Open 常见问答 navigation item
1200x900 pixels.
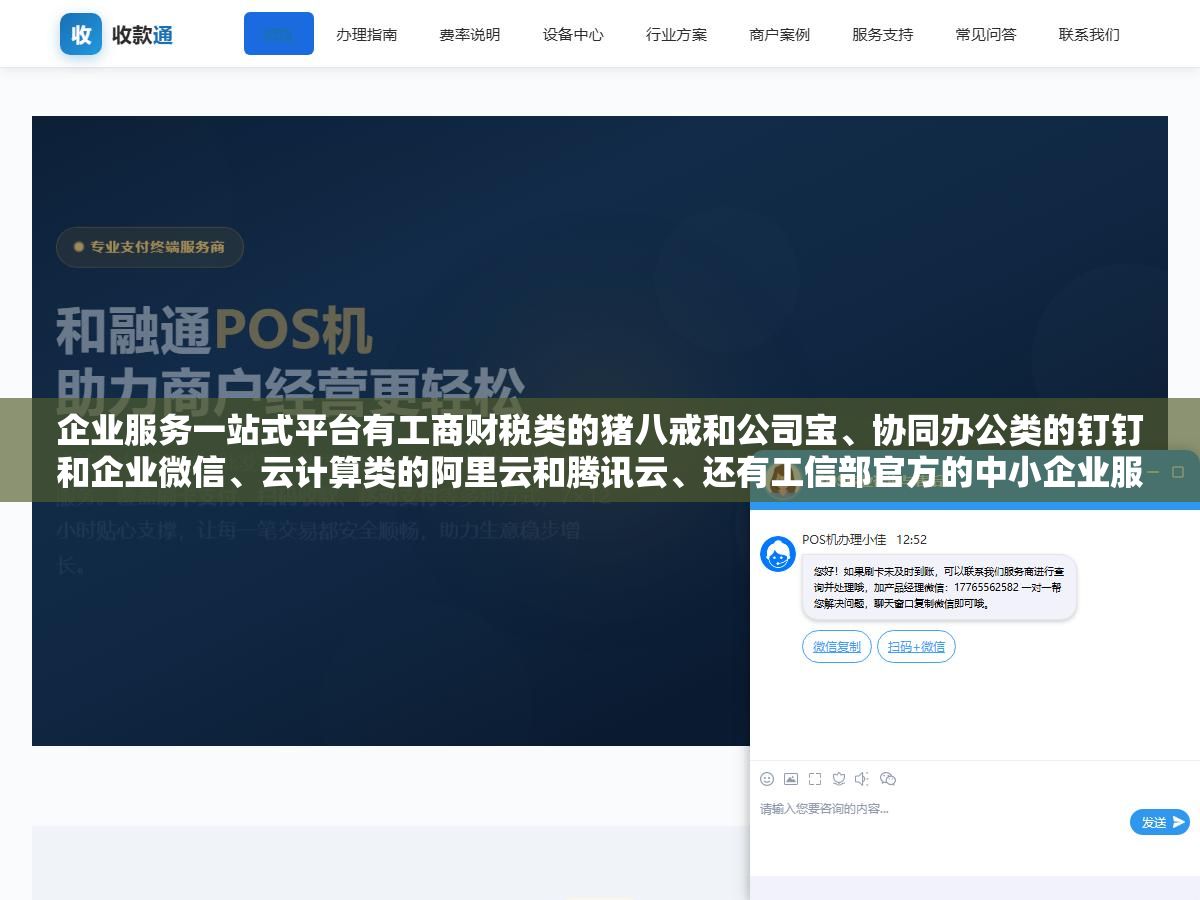(985, 34)
